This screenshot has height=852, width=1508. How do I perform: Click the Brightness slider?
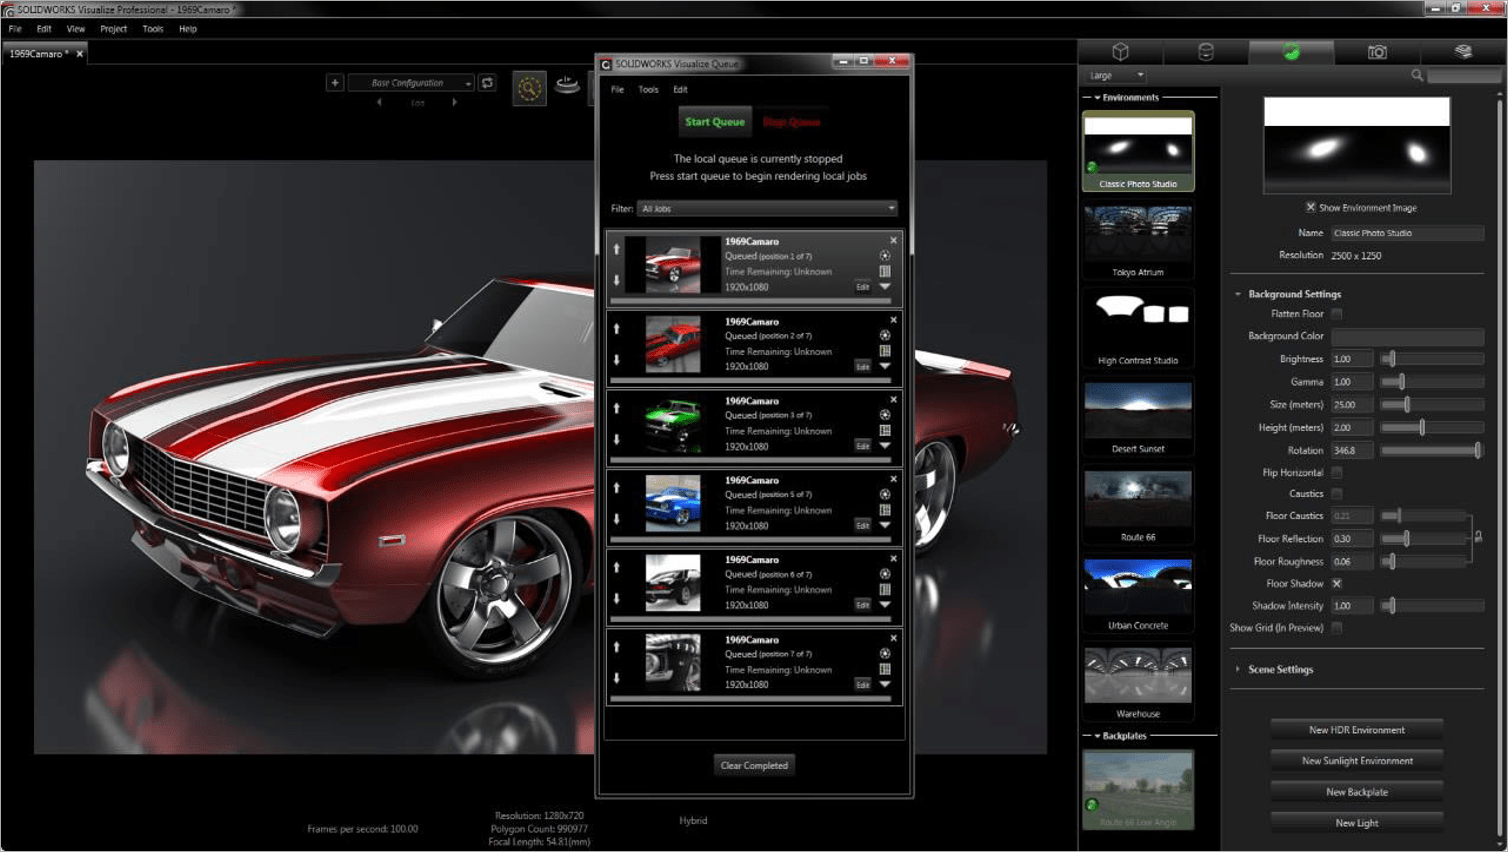[x=1432, y=359]
